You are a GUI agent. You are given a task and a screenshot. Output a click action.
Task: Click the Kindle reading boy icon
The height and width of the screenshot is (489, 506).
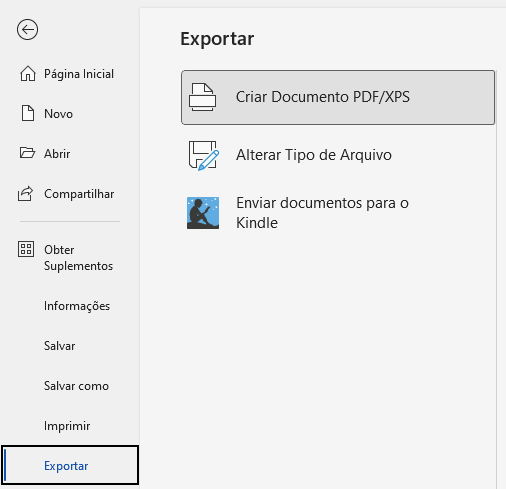[x=203, y=213]
